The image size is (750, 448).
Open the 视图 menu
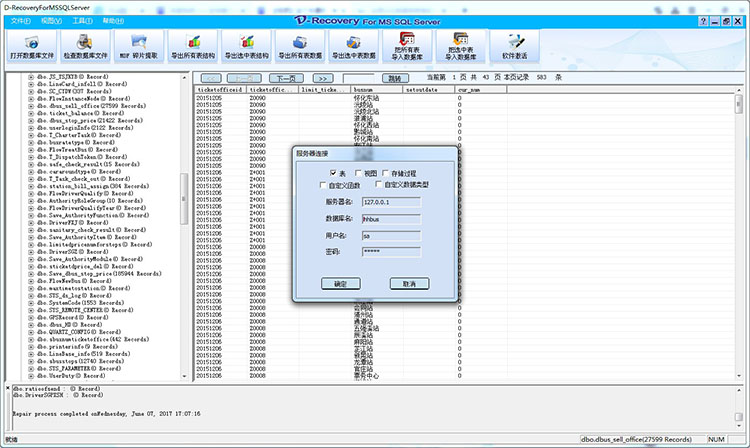pyautogui.click(x=51, y=21)
